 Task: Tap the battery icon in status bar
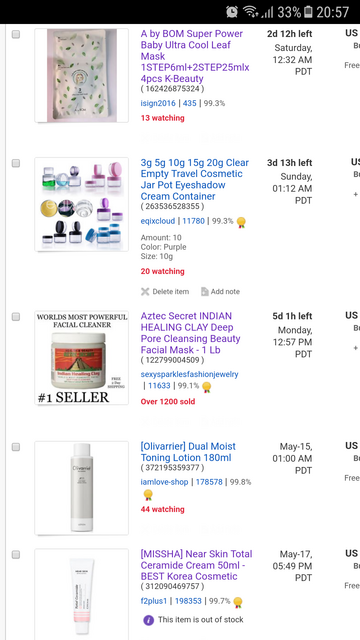pyautogui.click(x=309, y=12)
